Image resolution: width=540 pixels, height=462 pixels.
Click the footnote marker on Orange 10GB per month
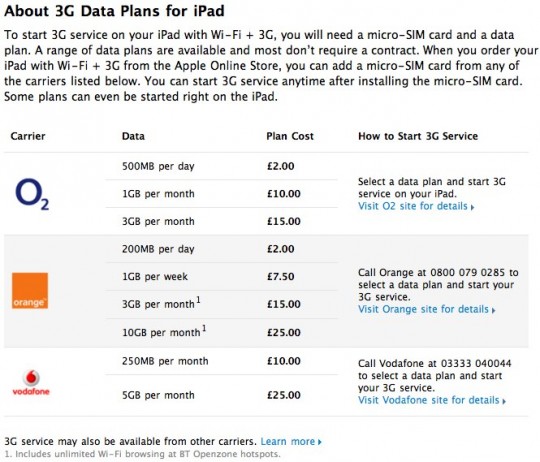[x=204, y=328]
